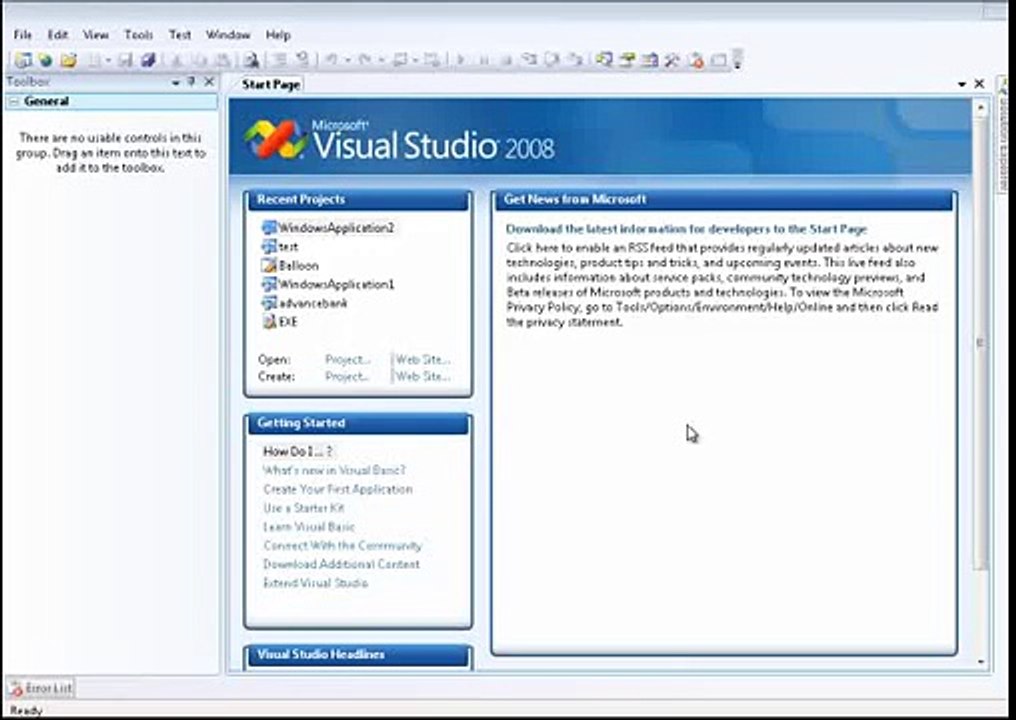Click the Cut scissors icon
Image resolution: width=1016 pixels, height=720 pixels.
tap(176, 60)
